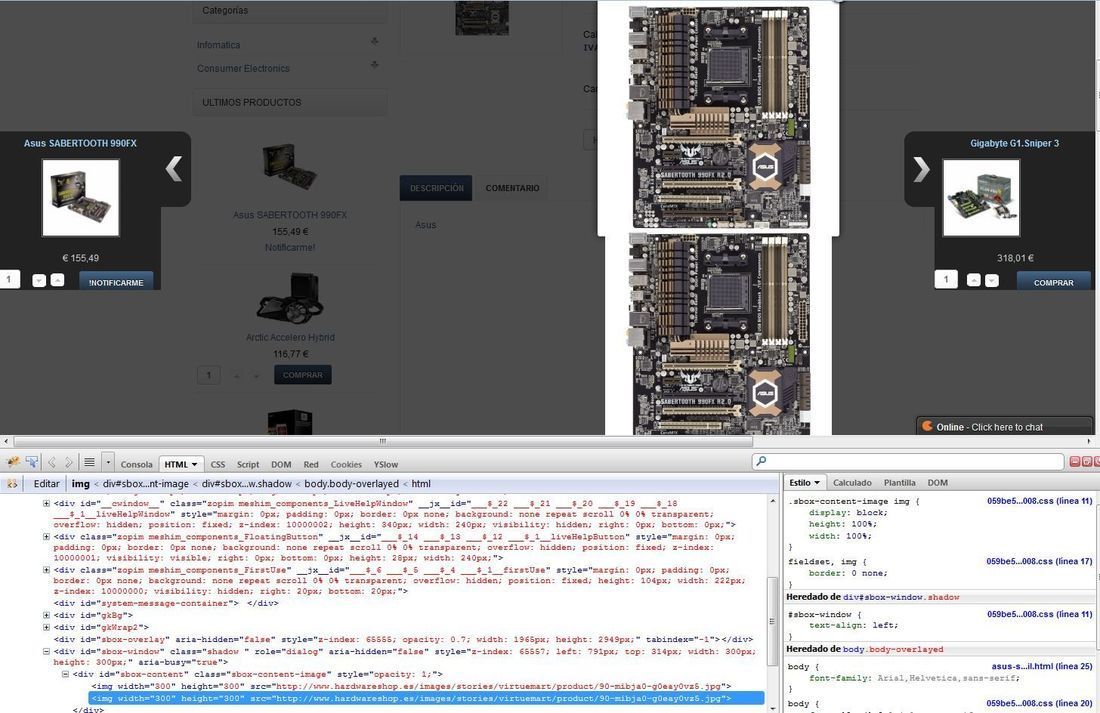Open asus-s...il.html (línea 25) source link
The height and width of the screenshot is (713, 1100).
1042,666
